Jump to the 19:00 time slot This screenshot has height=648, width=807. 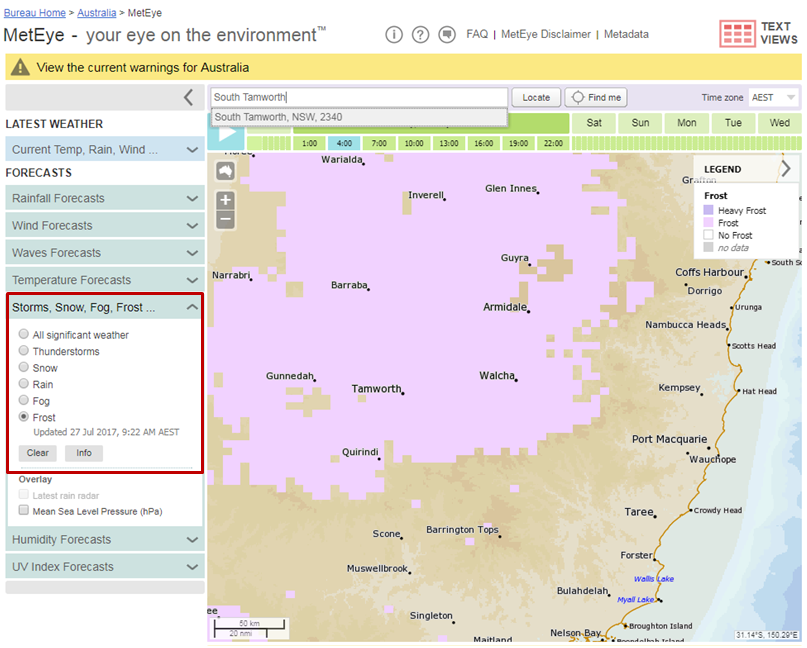[x=518, y=143]
